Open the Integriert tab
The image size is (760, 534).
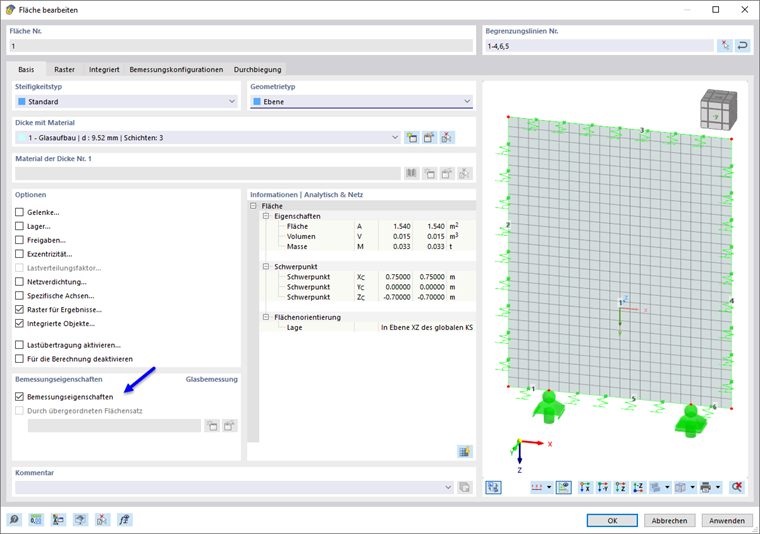click(x=104, y=69)
